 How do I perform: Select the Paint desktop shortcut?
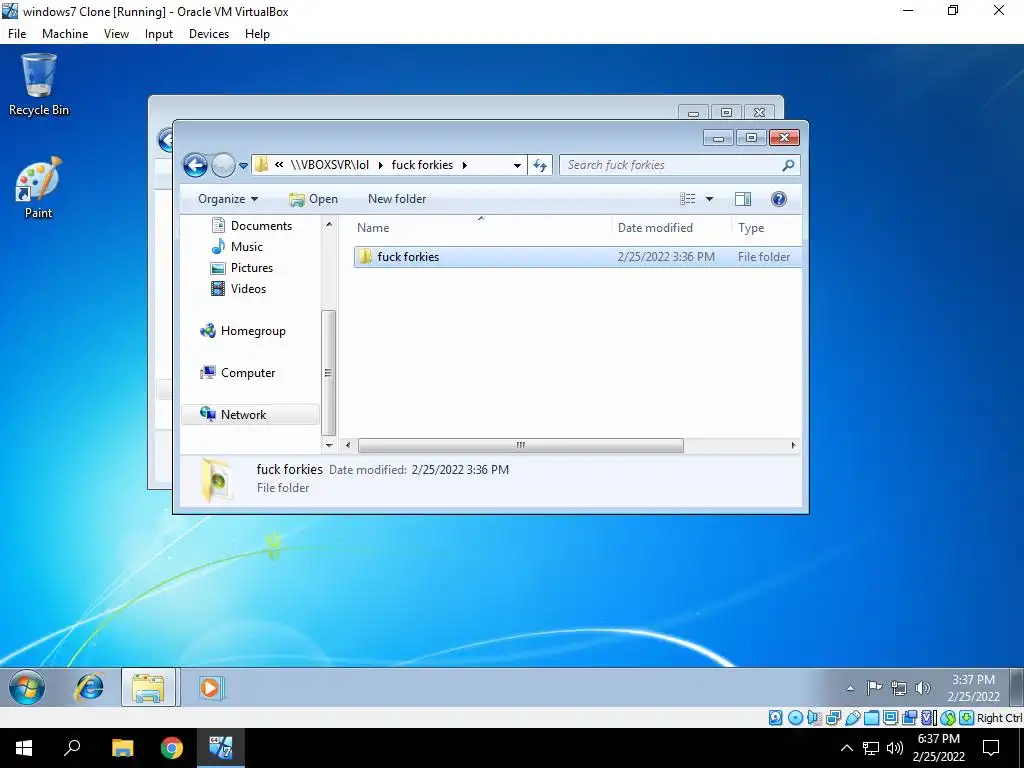tap(39, 187)
